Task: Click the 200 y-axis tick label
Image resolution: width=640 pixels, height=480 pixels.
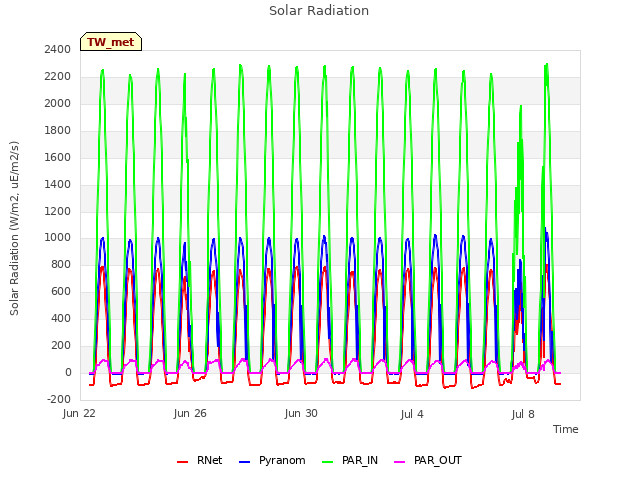Action: [61, 345]
